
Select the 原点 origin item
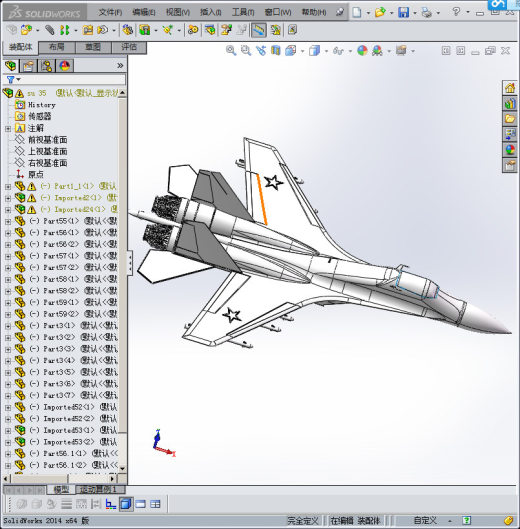(x=36, y=175)
